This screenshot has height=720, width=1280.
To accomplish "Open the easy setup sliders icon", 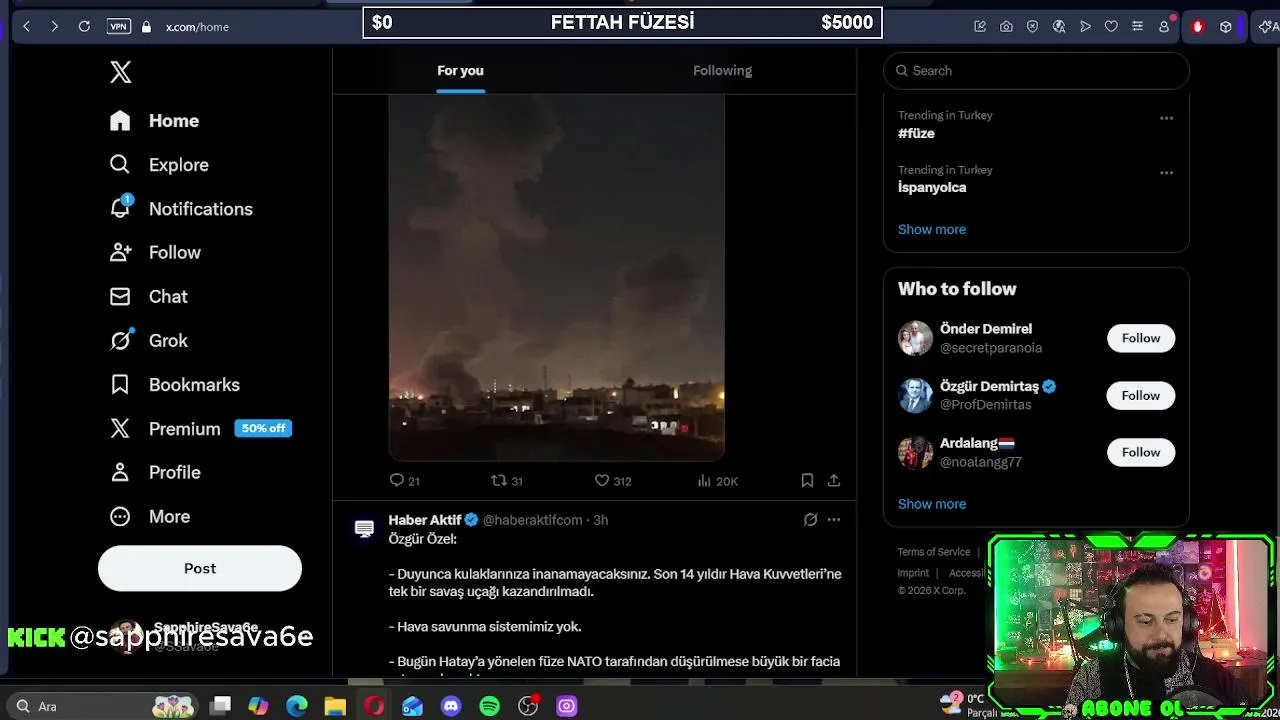I will (x=1137, y=27).
